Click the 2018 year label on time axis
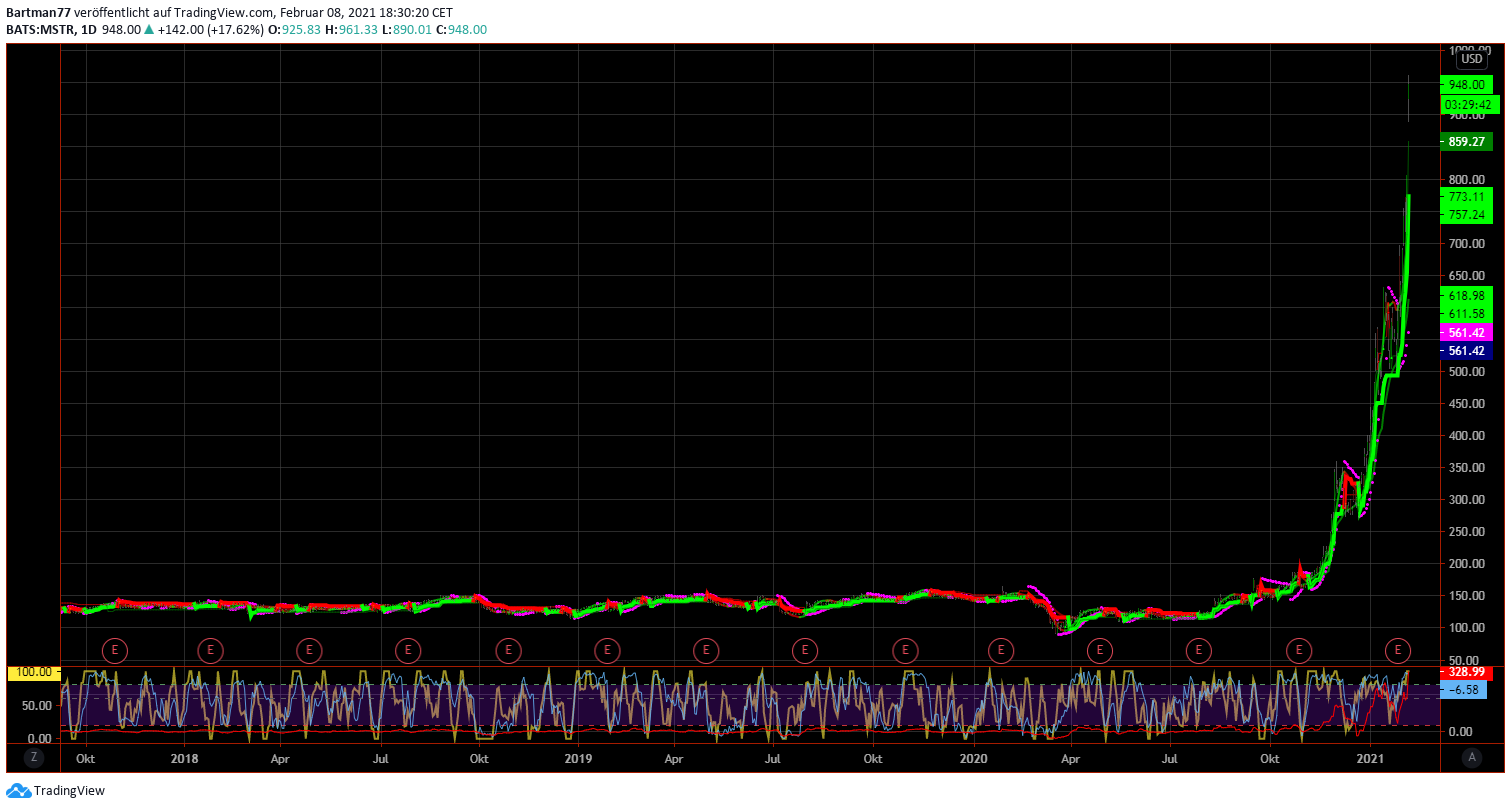 coord(184,758)
